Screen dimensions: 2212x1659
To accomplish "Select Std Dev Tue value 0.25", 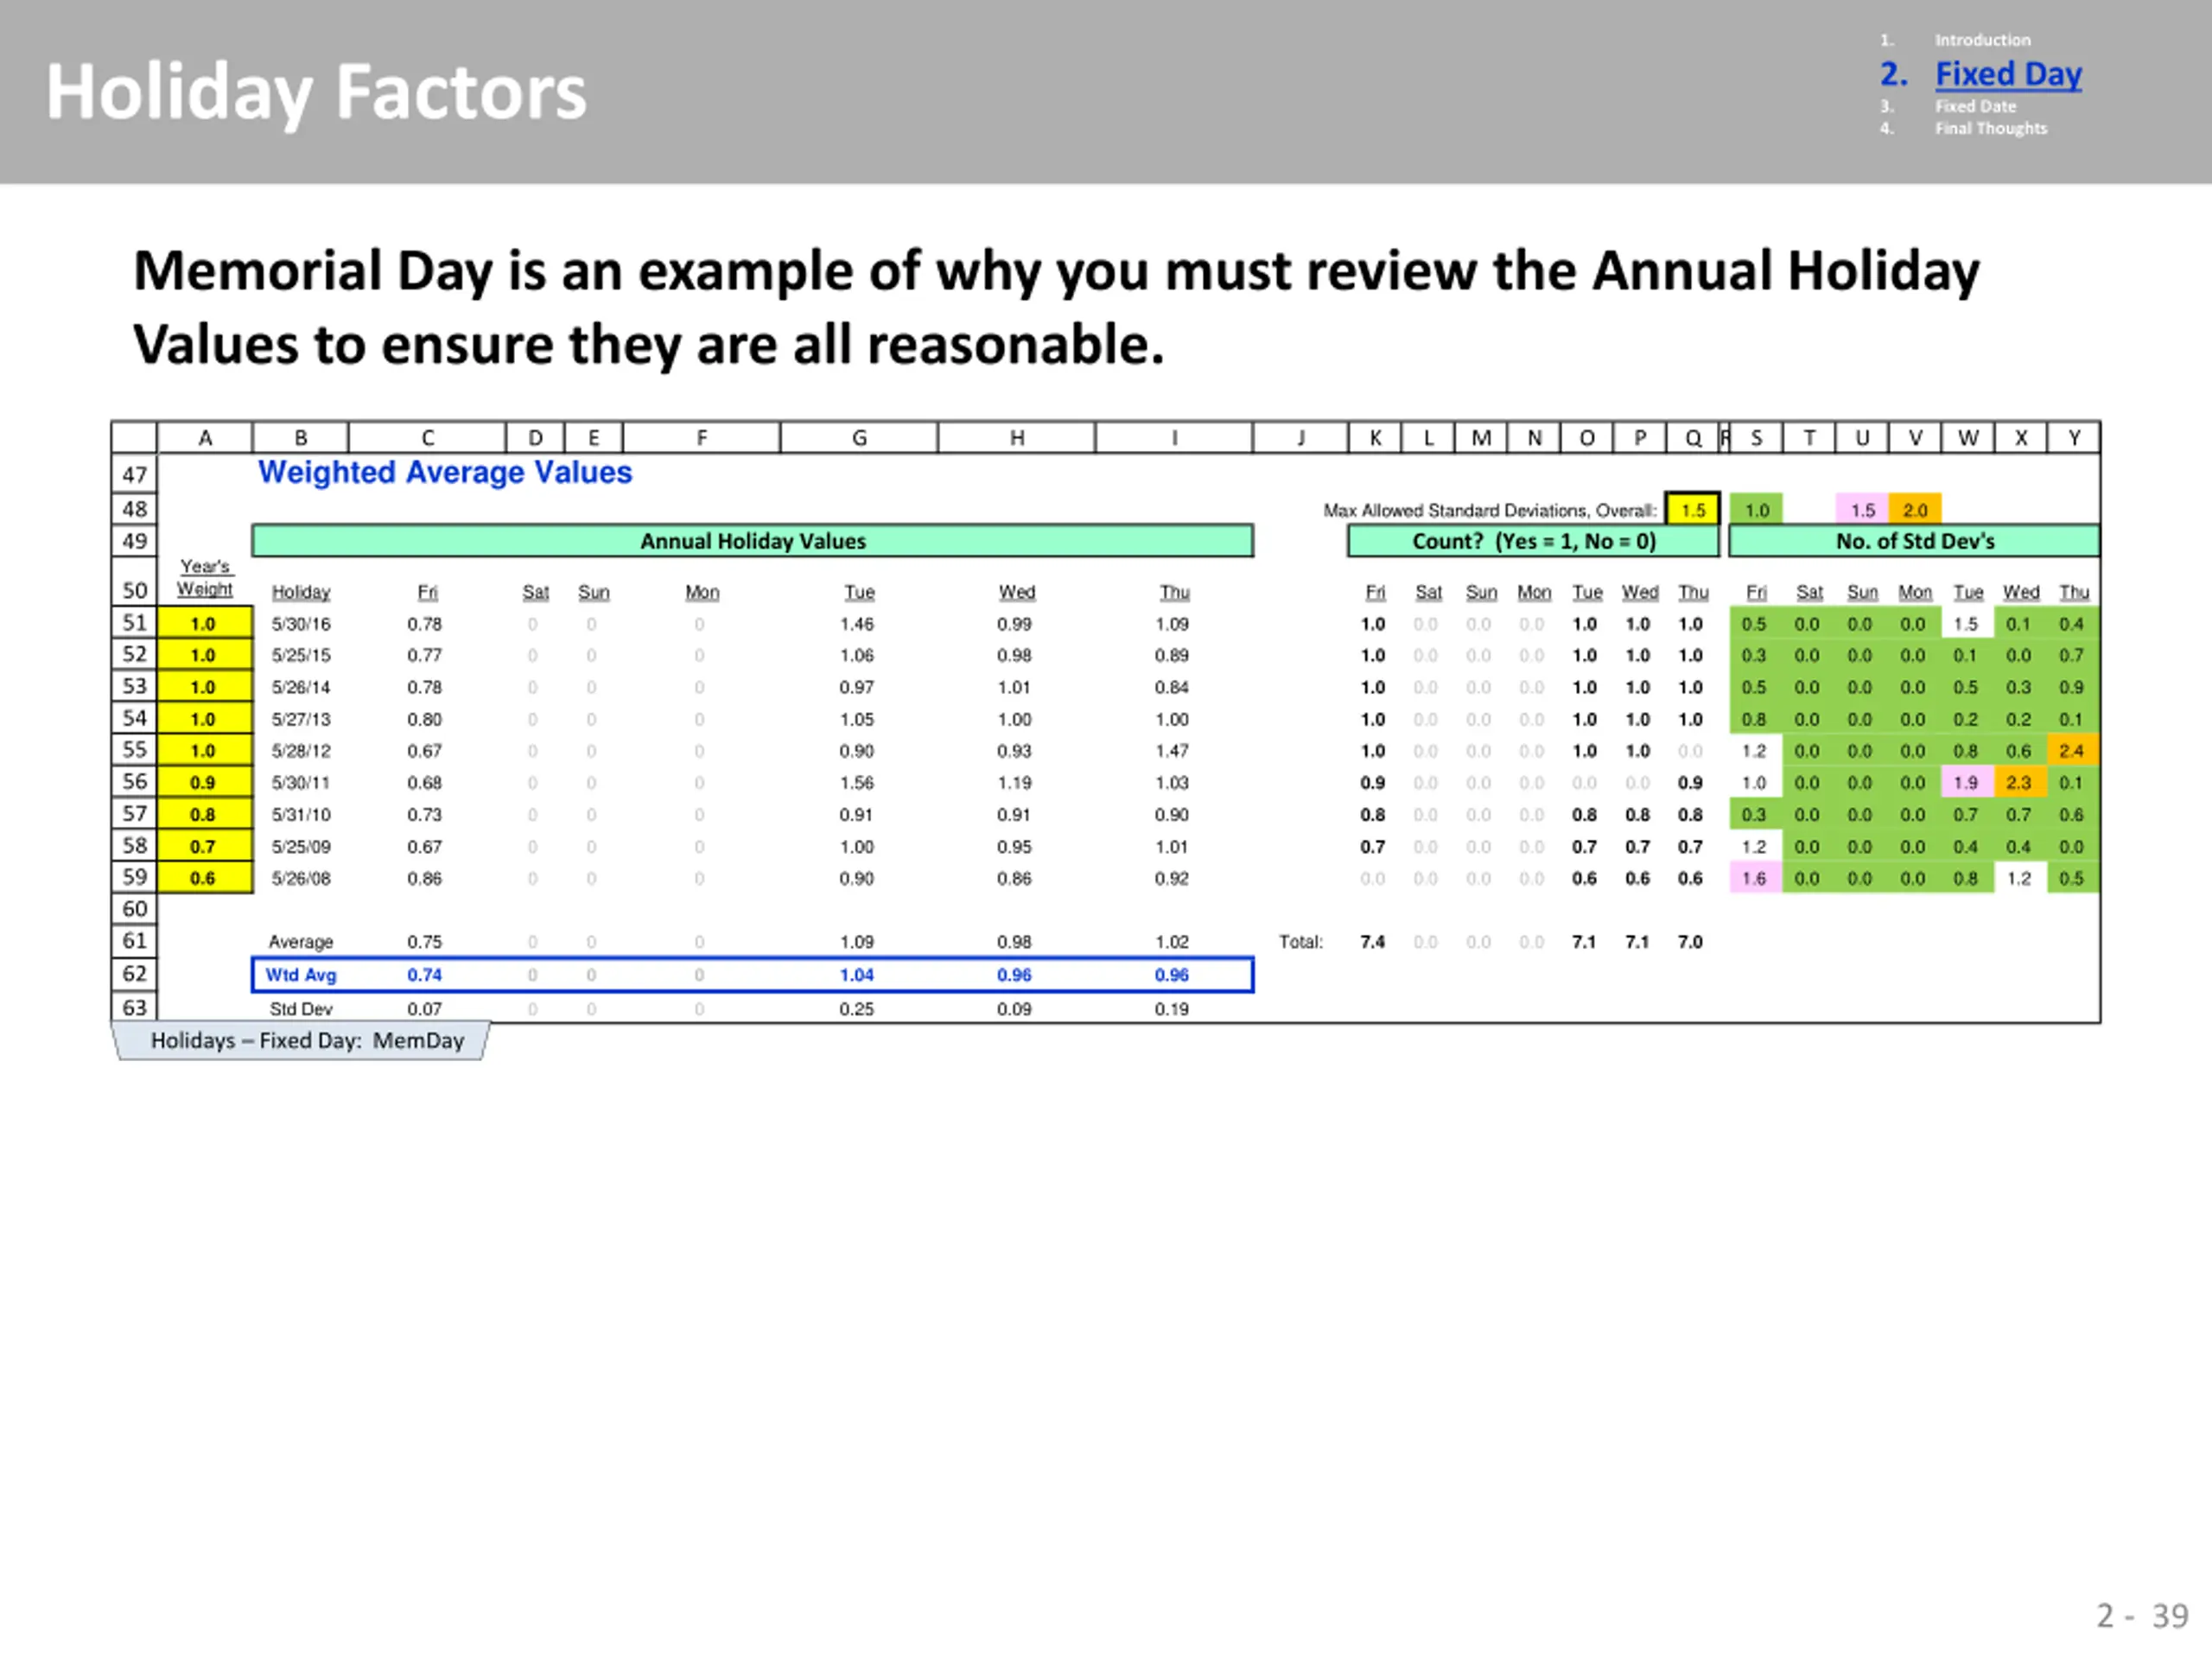I will click(857, 1009).
